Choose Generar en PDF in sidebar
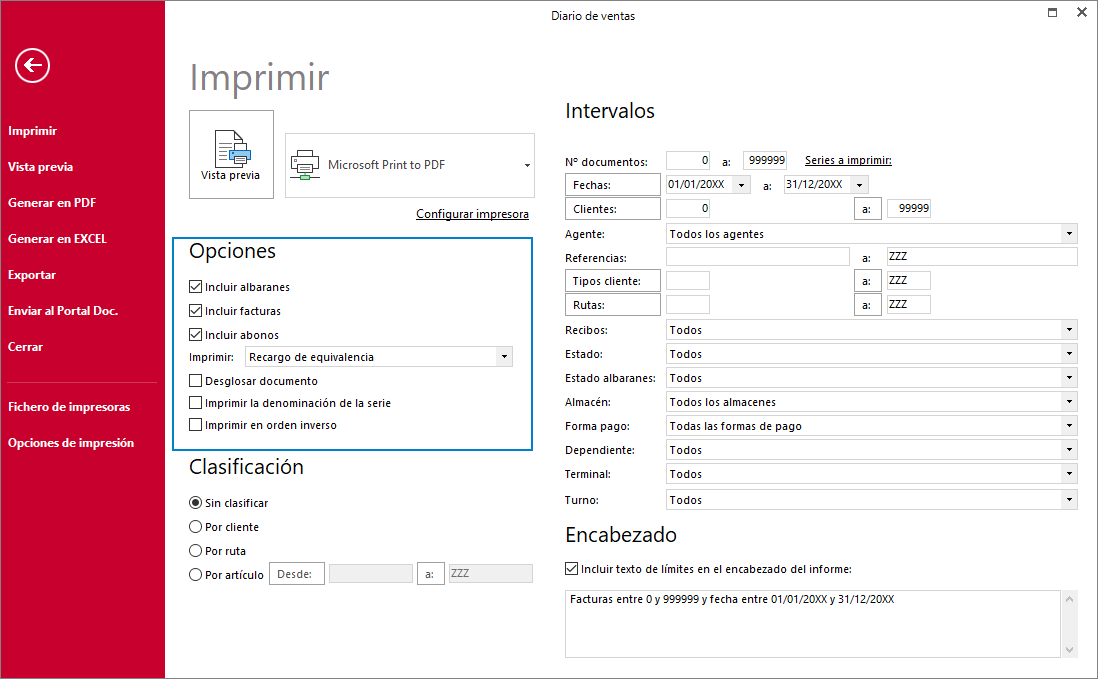 52,203
